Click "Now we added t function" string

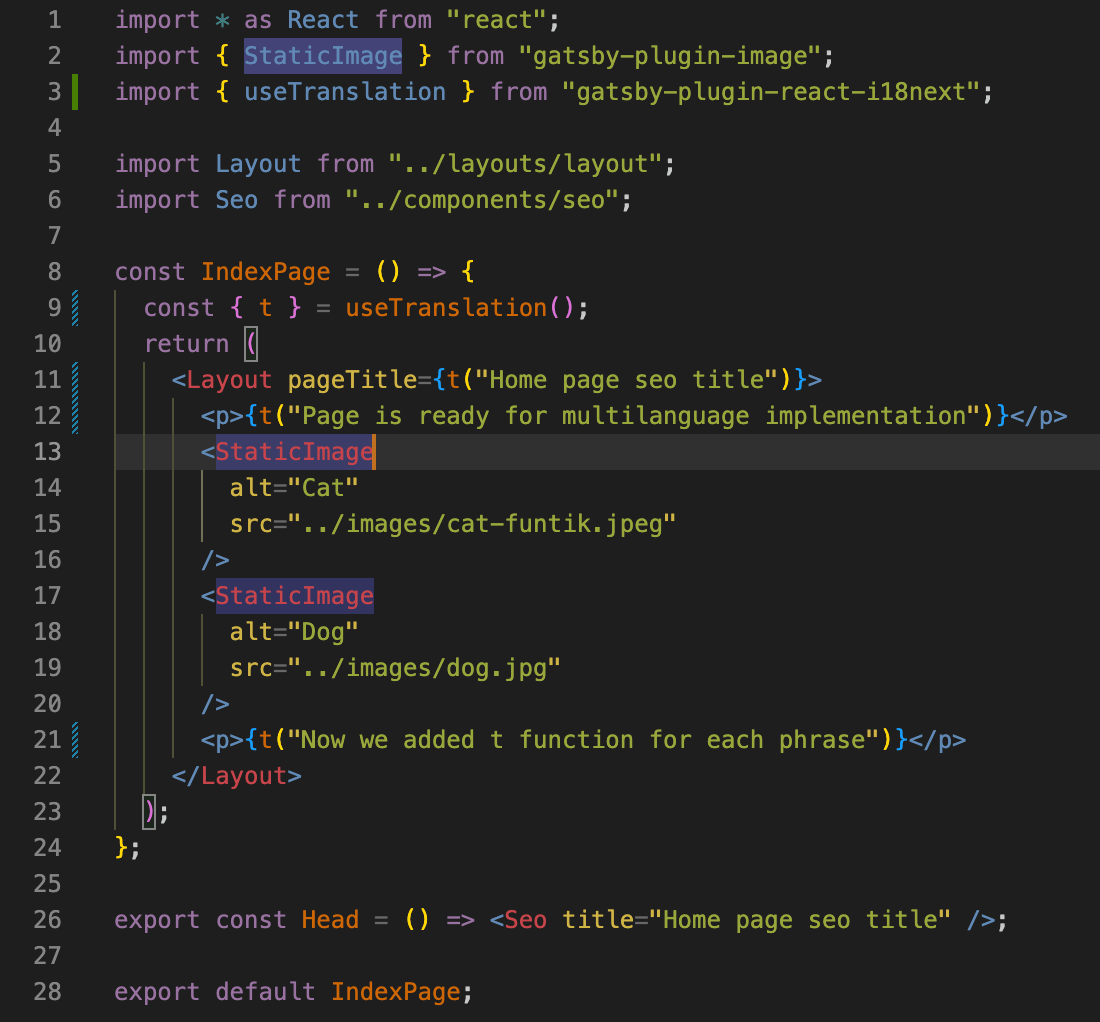tap(583, 740)
